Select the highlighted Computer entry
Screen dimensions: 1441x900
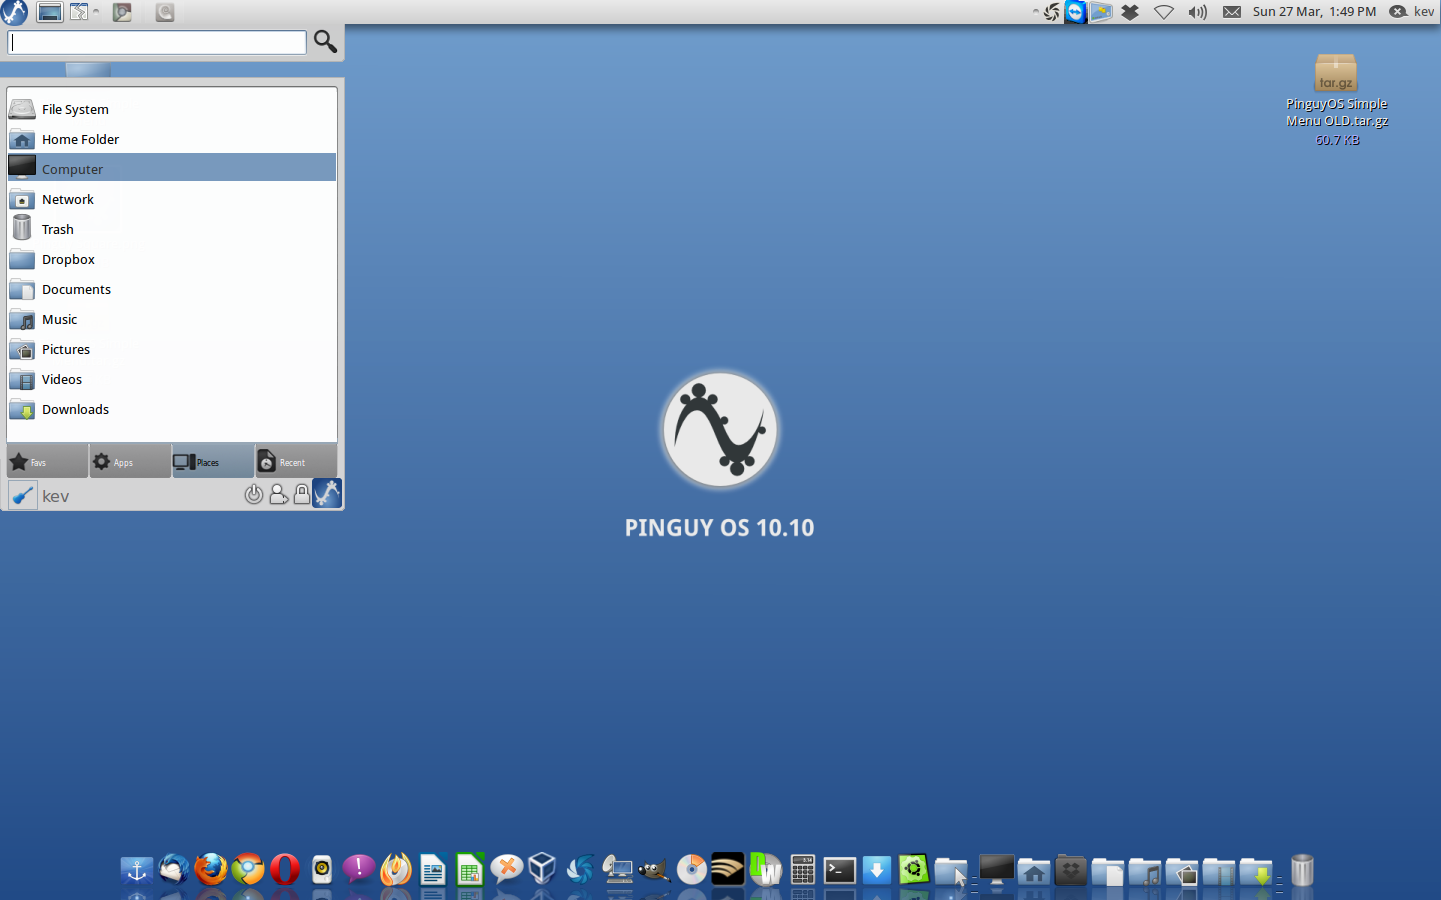[172, 168]
